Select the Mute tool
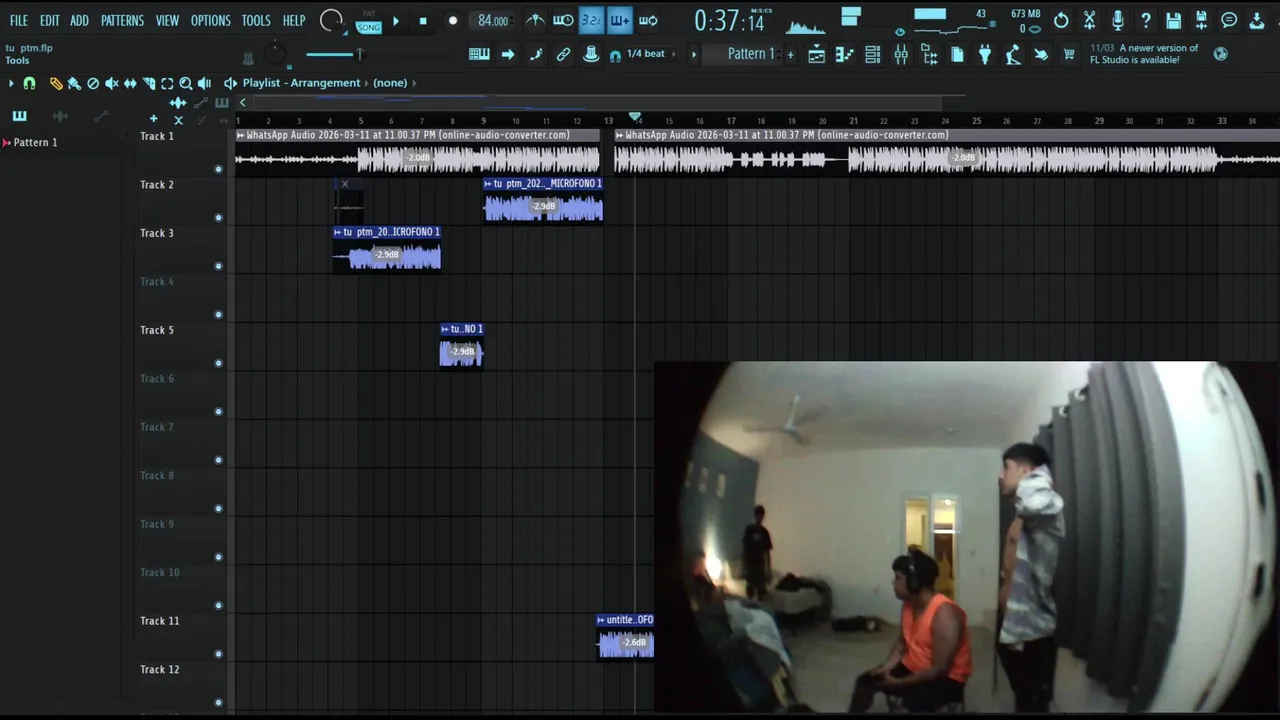This screenshot has height=720, width=1280. [111, 83]
